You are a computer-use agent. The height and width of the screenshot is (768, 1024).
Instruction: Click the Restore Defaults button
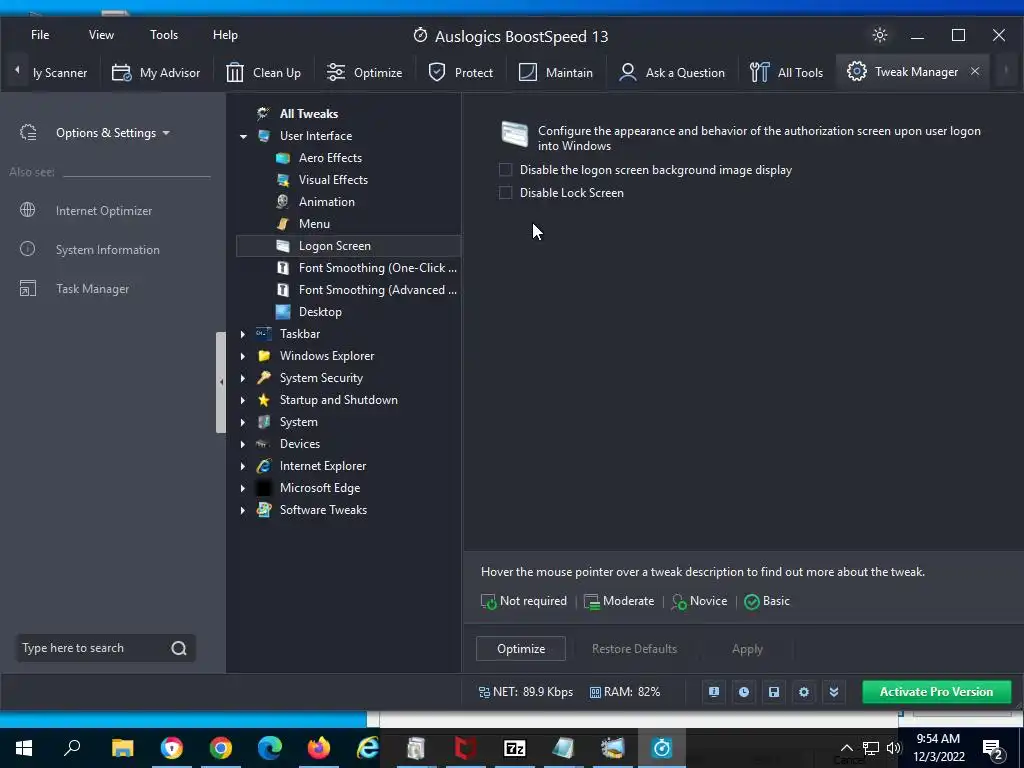(634, 648)
